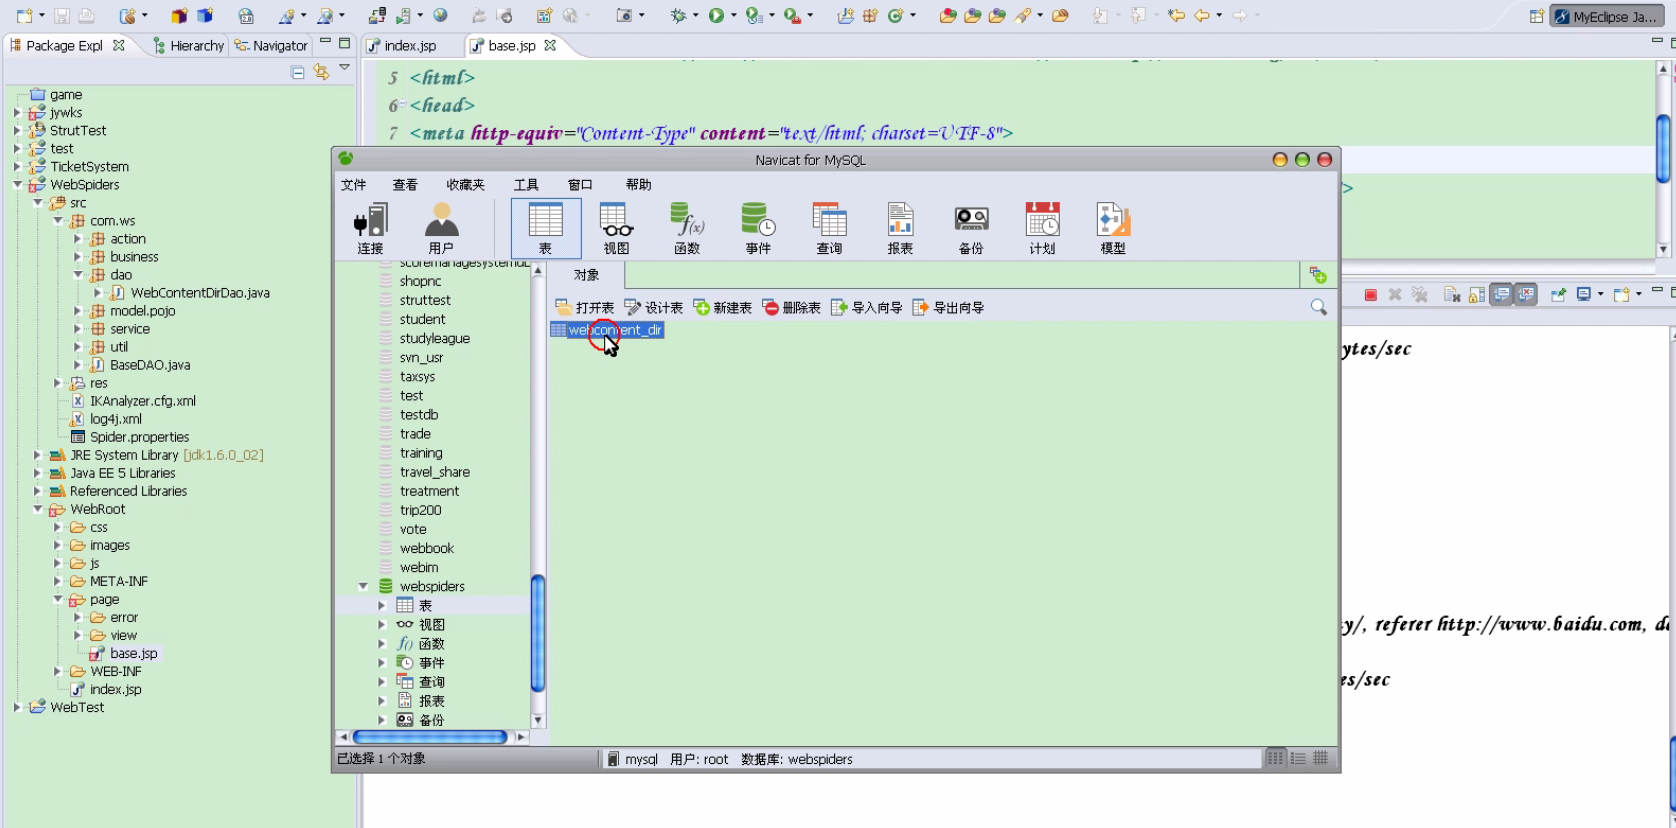Select WebContentDirDao.java in Package Explorer
Screen dimensions: 1676x828
[190, 293]
